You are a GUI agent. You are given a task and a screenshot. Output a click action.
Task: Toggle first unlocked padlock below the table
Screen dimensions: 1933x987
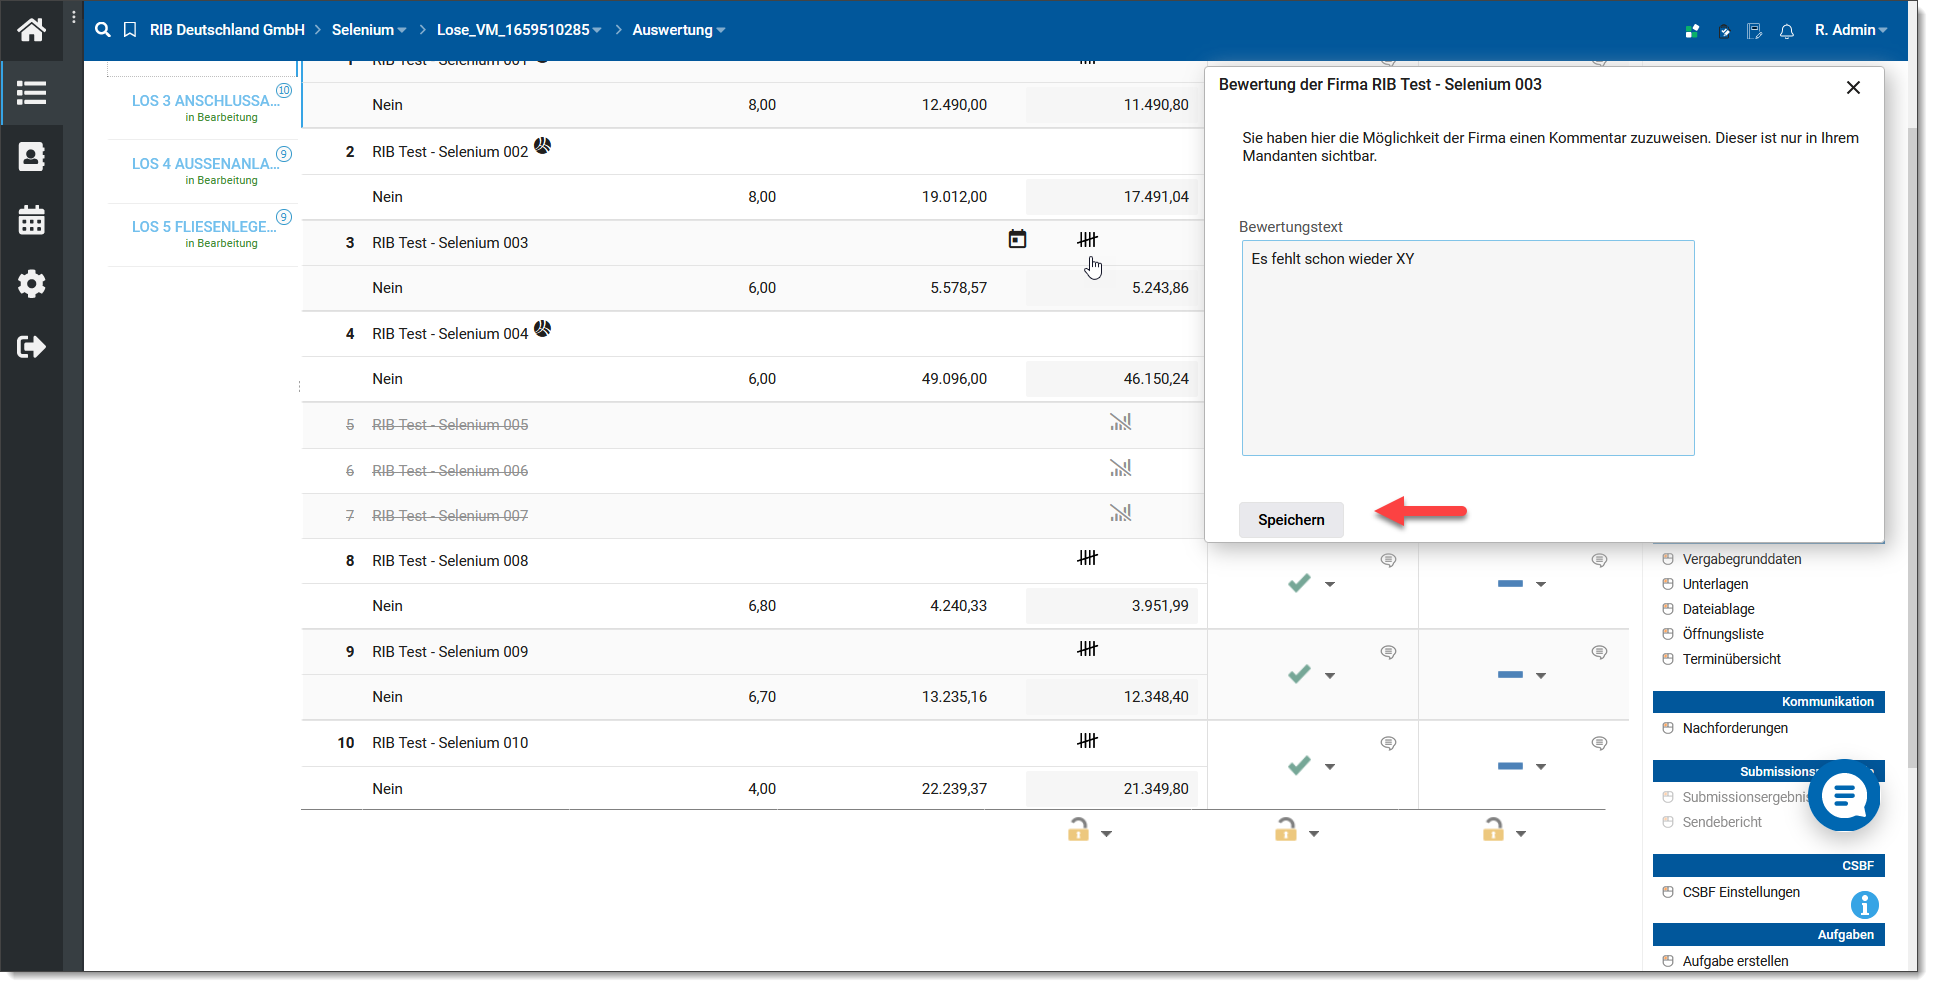[x=1078, y=830]
